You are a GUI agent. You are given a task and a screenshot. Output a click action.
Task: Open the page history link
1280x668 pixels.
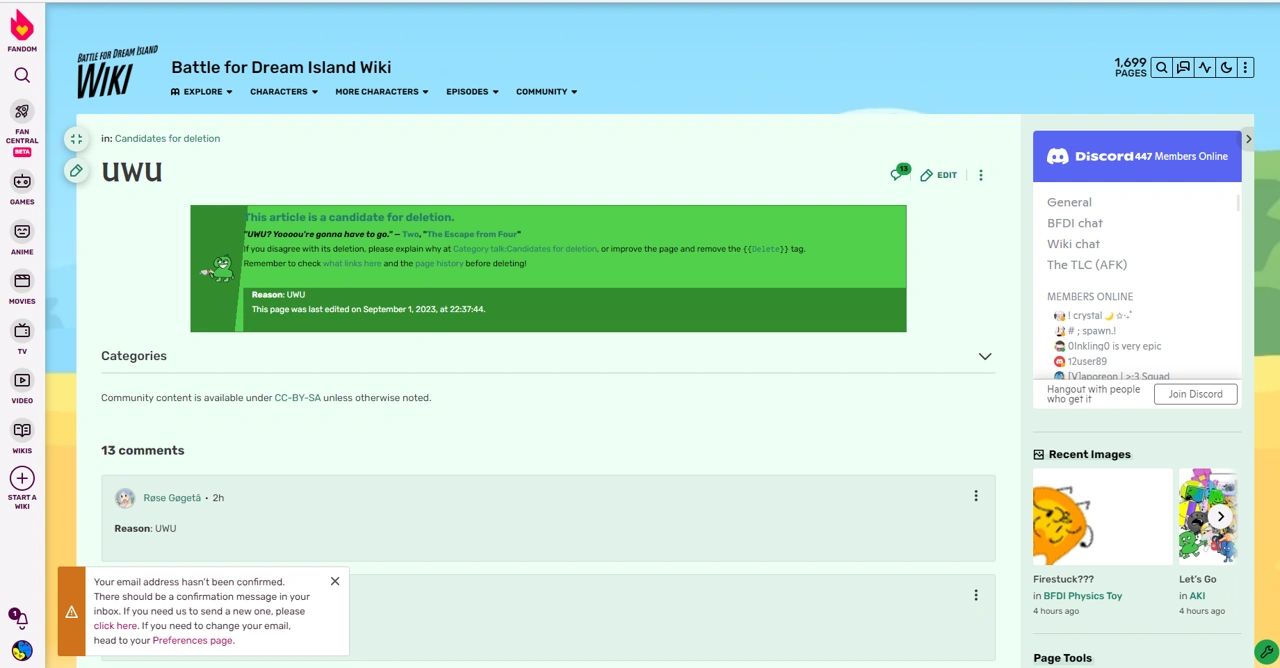[x=439, y=264]
